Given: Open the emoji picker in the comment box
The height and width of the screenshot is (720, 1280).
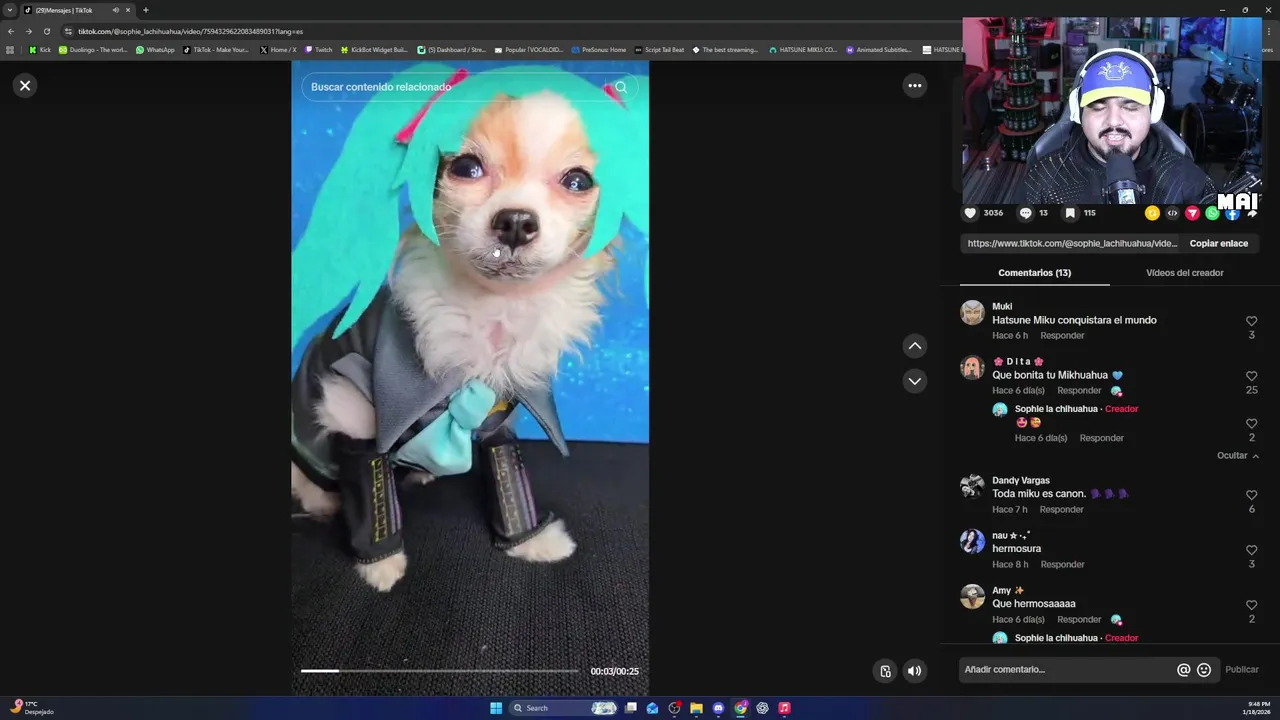Looking at the screenshot, I should (1204, 670).
